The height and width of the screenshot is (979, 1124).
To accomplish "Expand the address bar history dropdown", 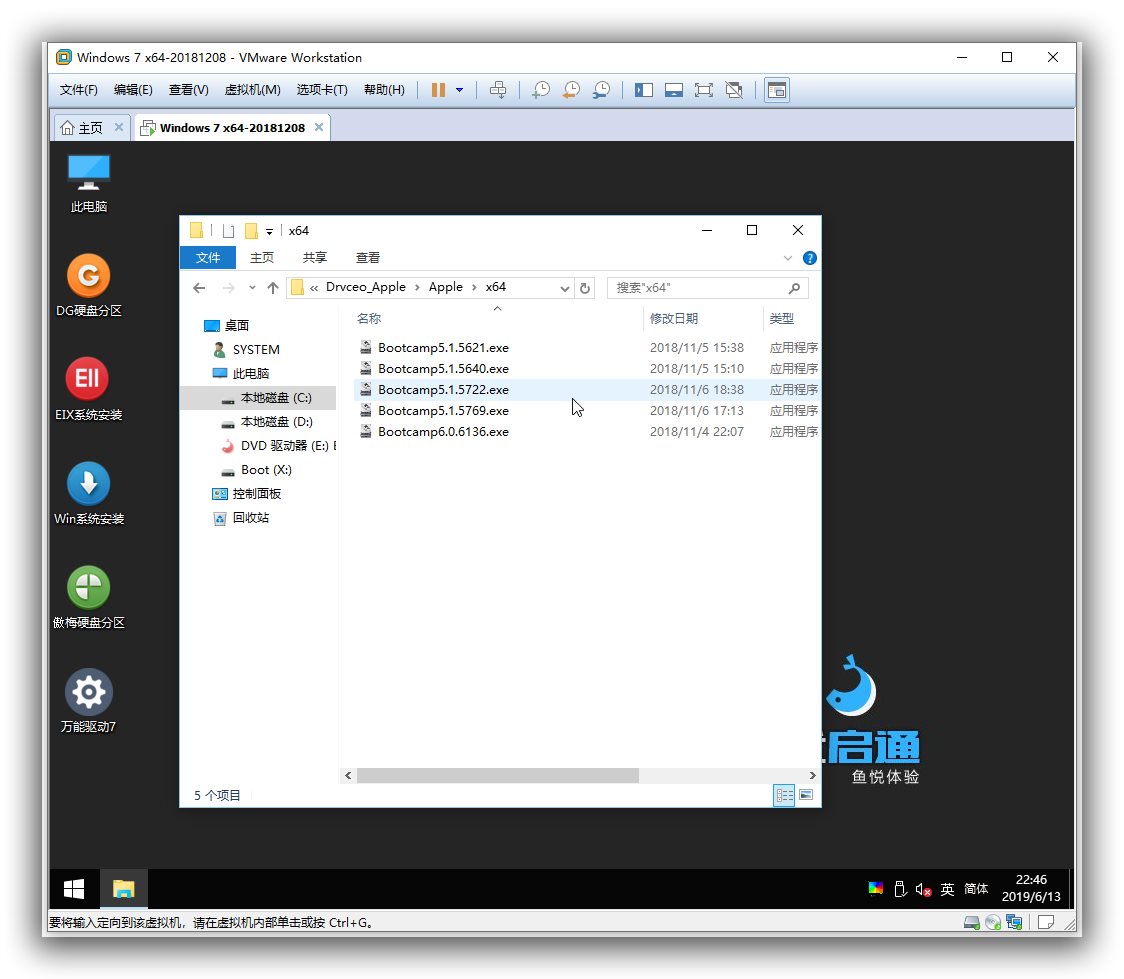I will click(564, 288).
